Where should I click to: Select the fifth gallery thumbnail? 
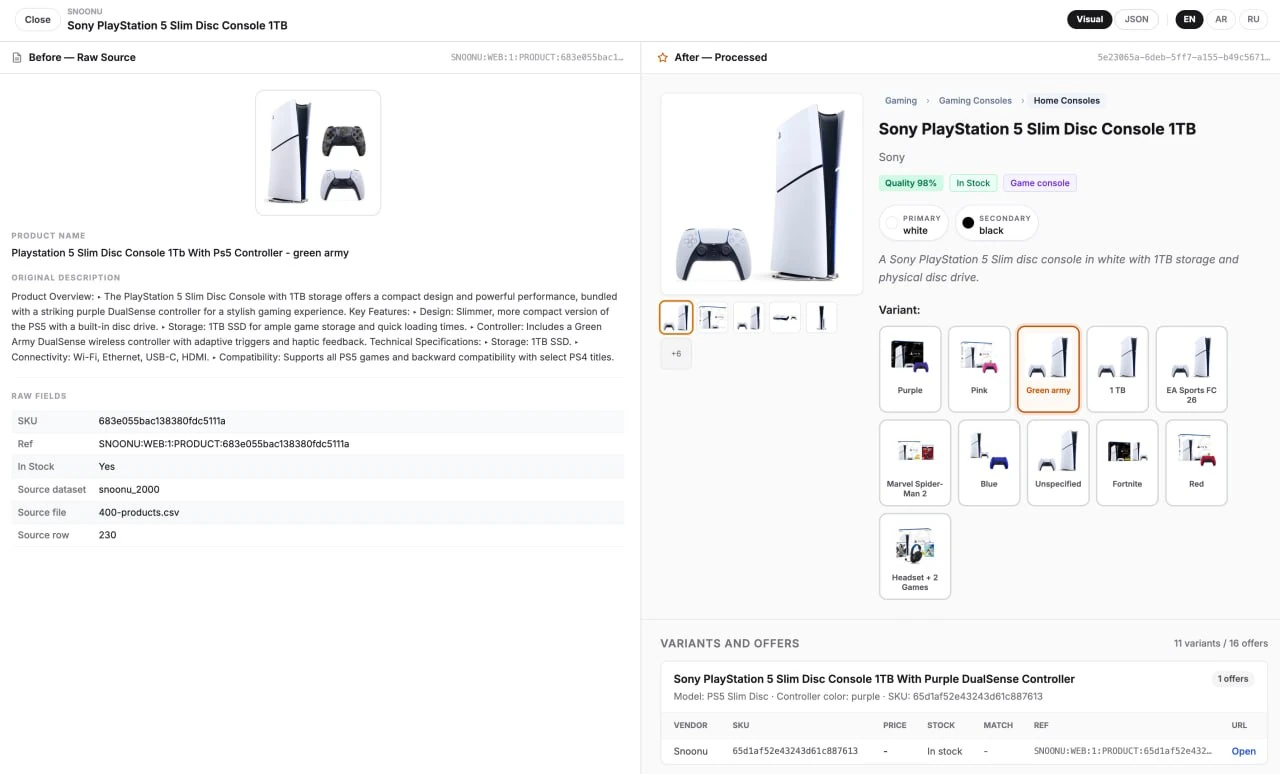coord(821,317)
